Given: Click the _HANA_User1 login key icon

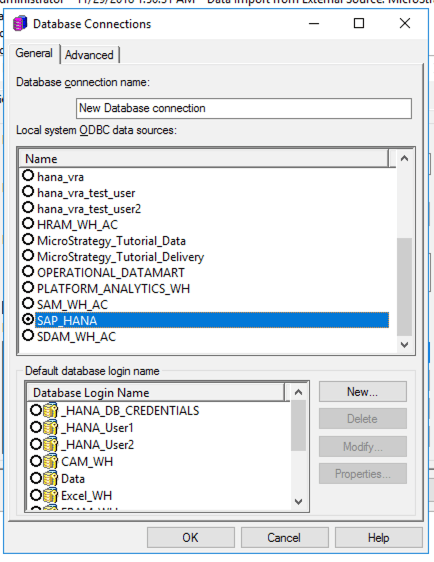Looking at the screenshot, I should (51, 427).
